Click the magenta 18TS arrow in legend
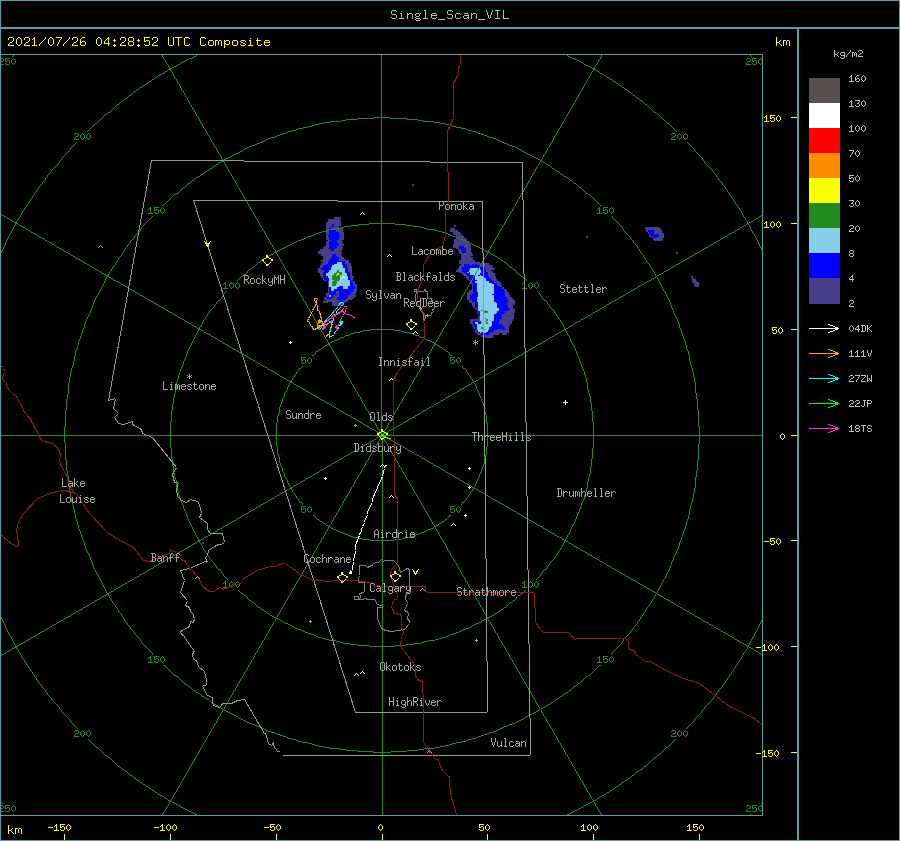Viewport: 900px width, 841px height. (824, 428)
